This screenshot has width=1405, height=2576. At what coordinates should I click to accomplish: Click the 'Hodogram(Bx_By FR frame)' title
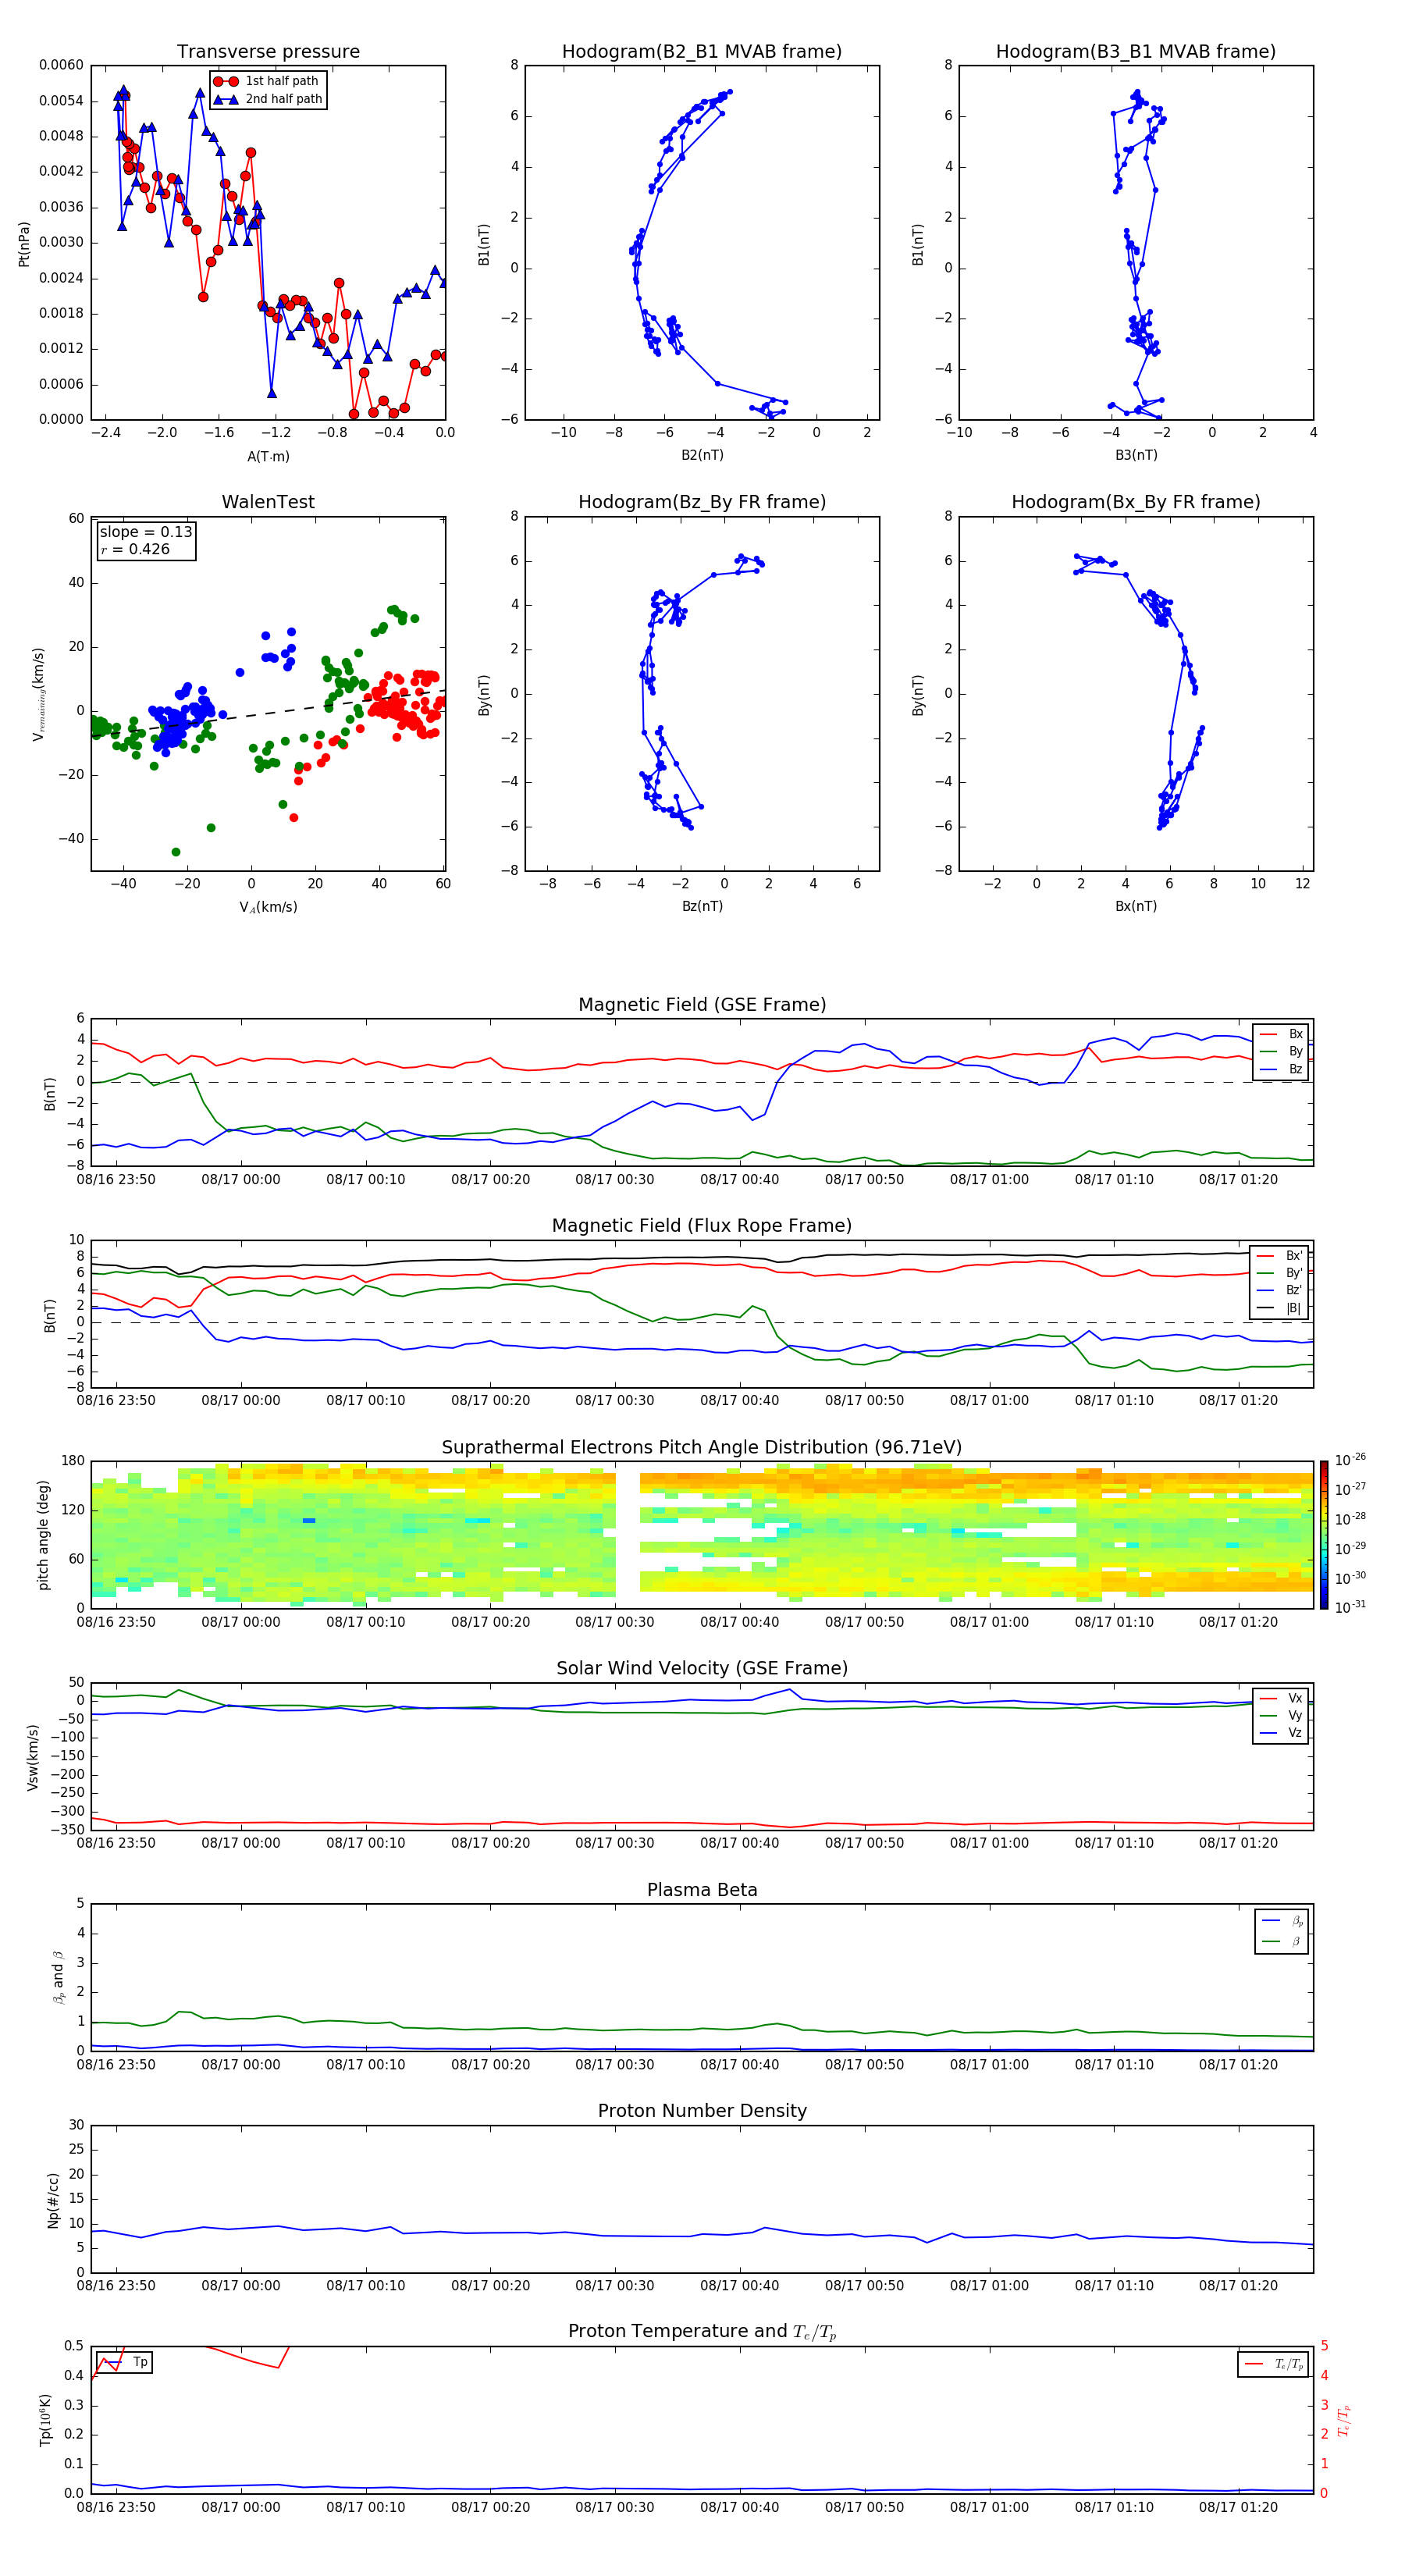point(1136,502)
